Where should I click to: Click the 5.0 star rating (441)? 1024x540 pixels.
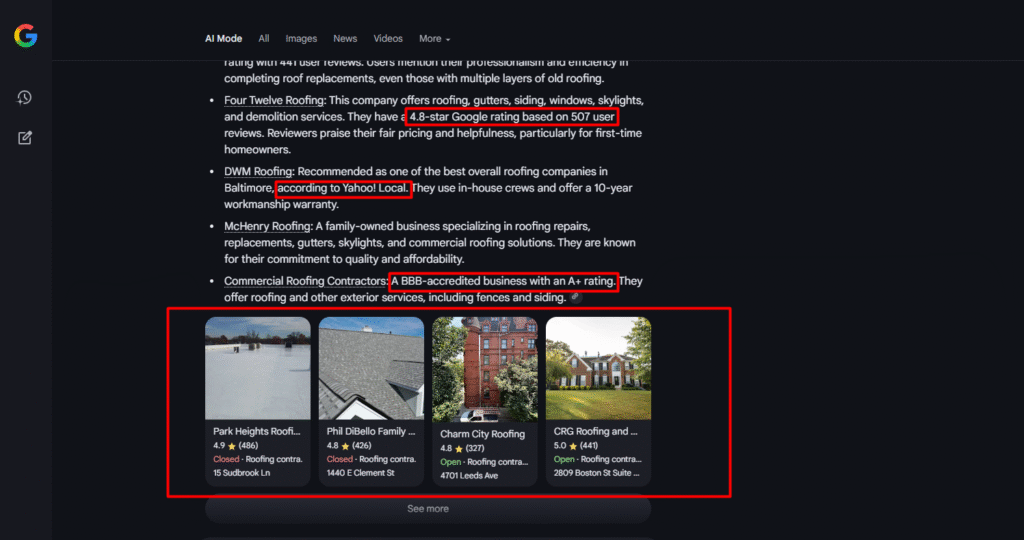pyautogui.click(x=576, y=446)
